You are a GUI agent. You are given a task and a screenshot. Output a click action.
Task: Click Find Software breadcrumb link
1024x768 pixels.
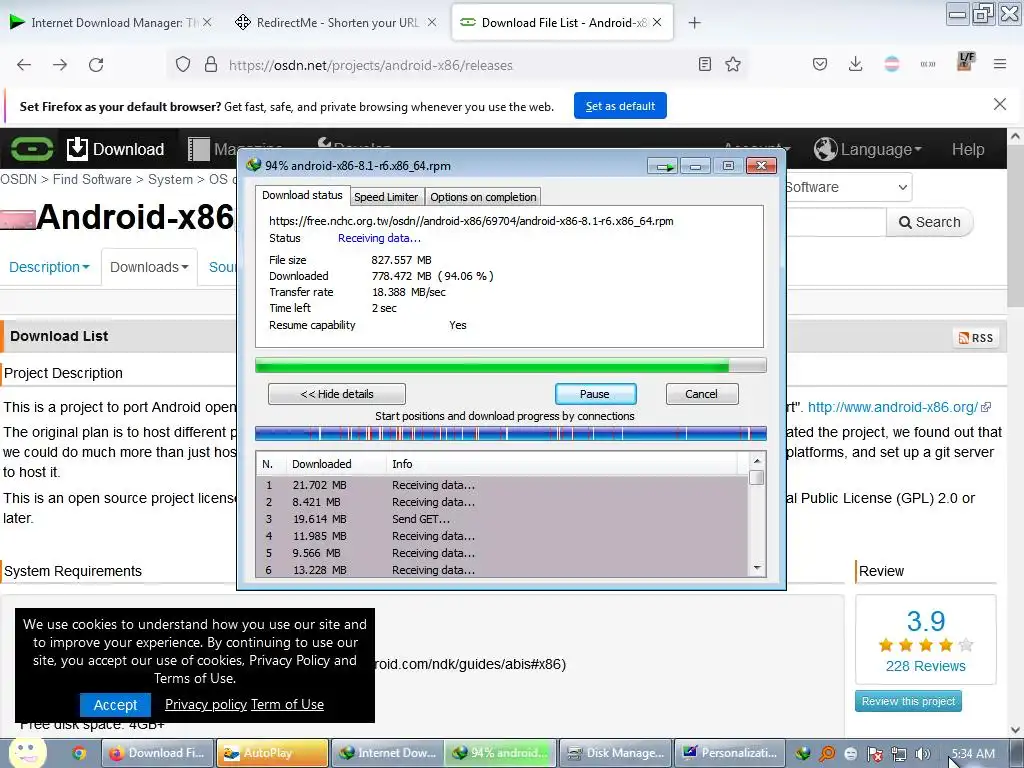pyautogui.click(x=92, y=180)
